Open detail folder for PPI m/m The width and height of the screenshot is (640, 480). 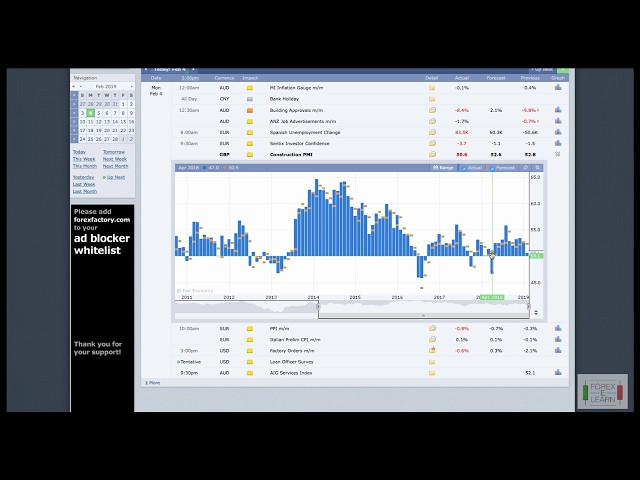432,329
